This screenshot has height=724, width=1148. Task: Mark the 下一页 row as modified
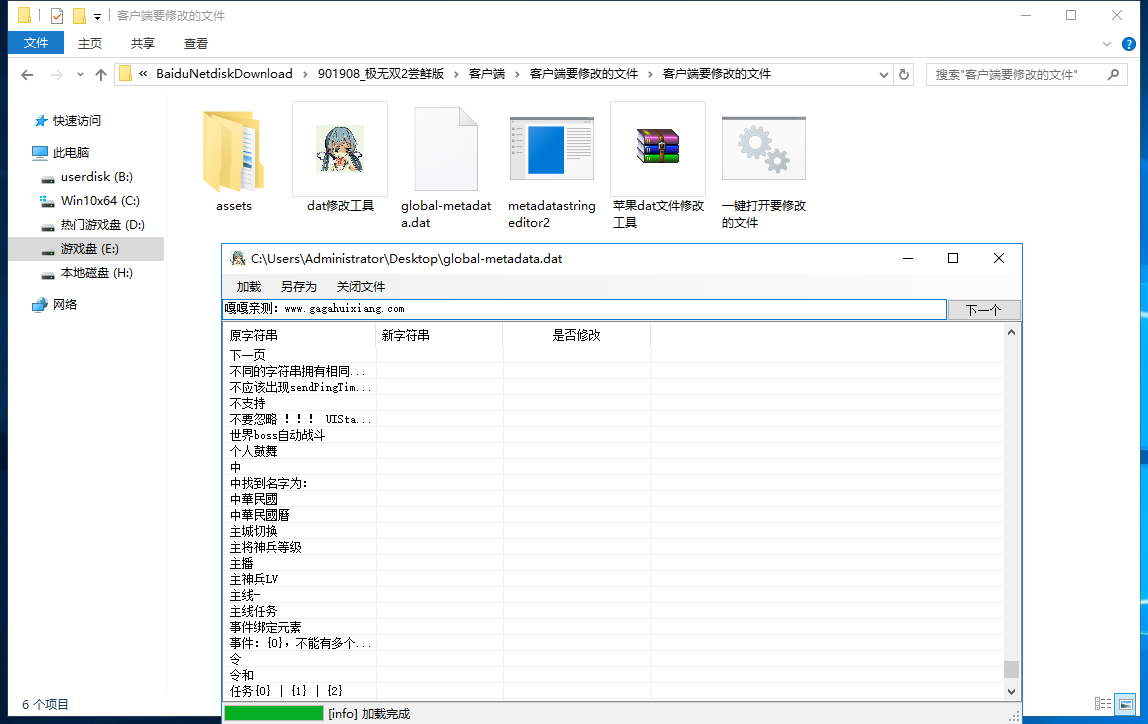(577, 354)
